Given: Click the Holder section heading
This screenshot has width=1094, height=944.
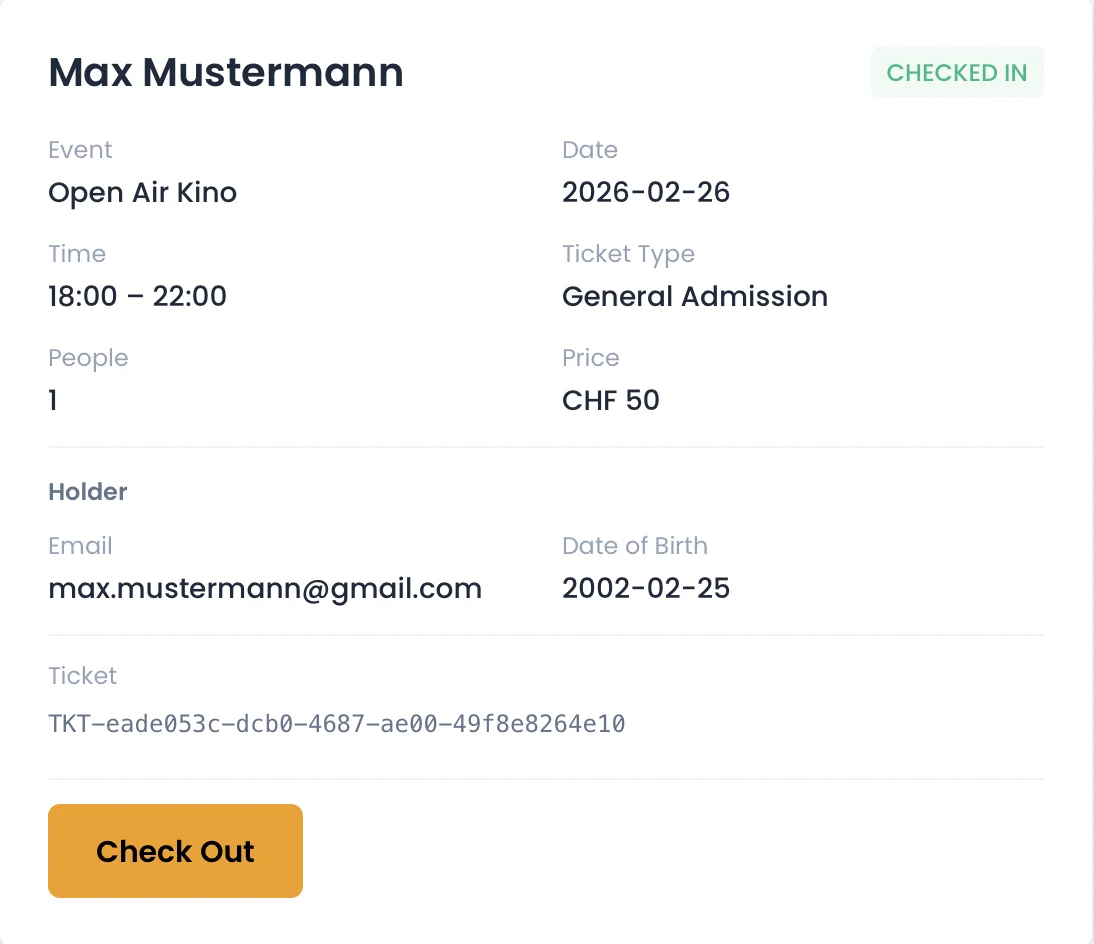Looking at the screenshot, I should point(88,492).
